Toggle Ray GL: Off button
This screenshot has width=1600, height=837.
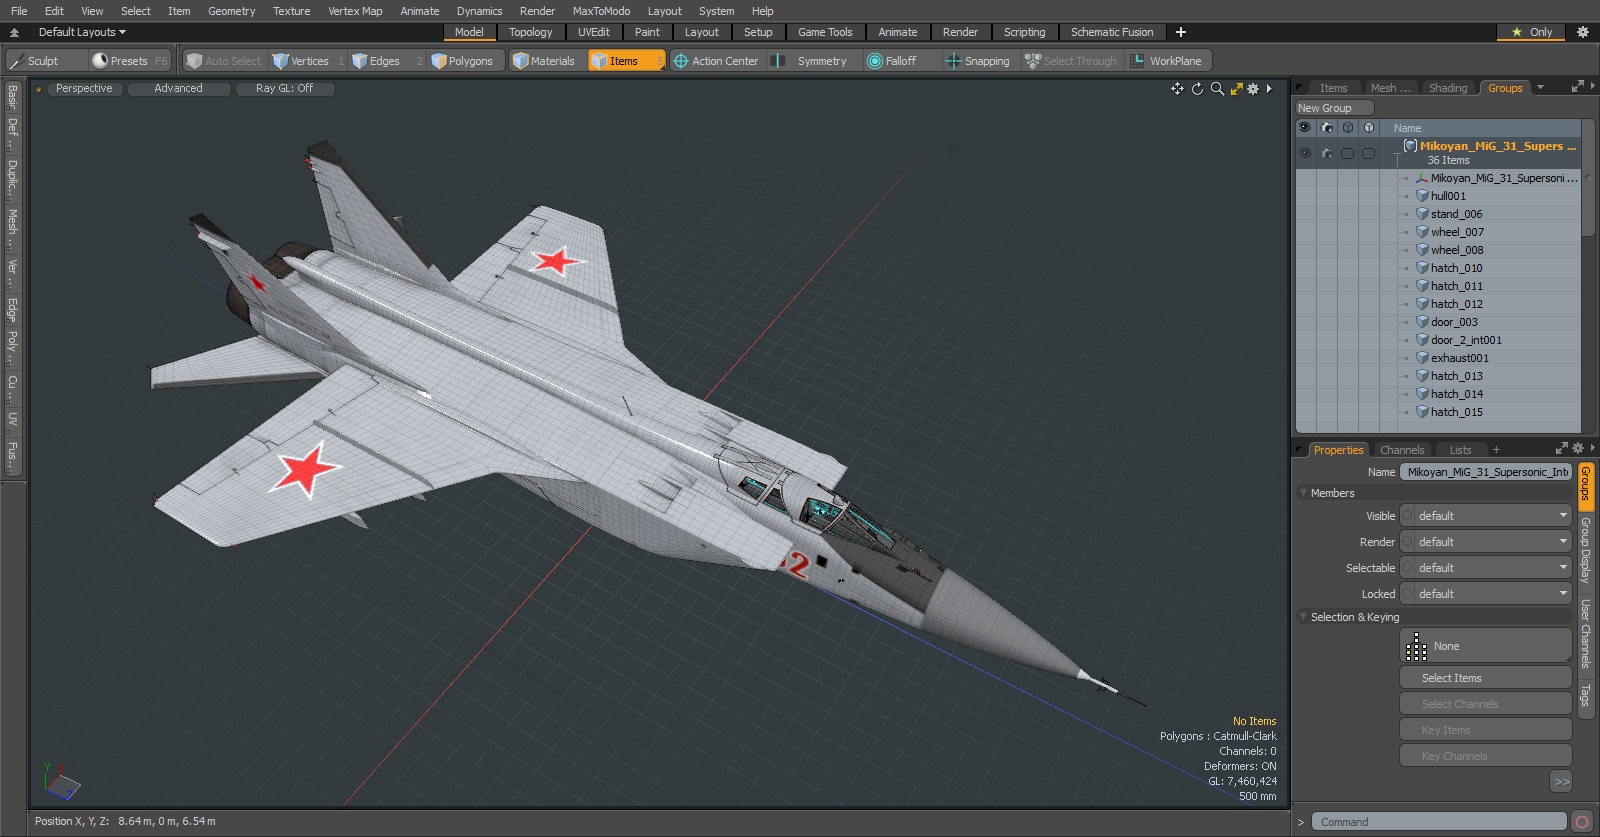click(284, 89)
